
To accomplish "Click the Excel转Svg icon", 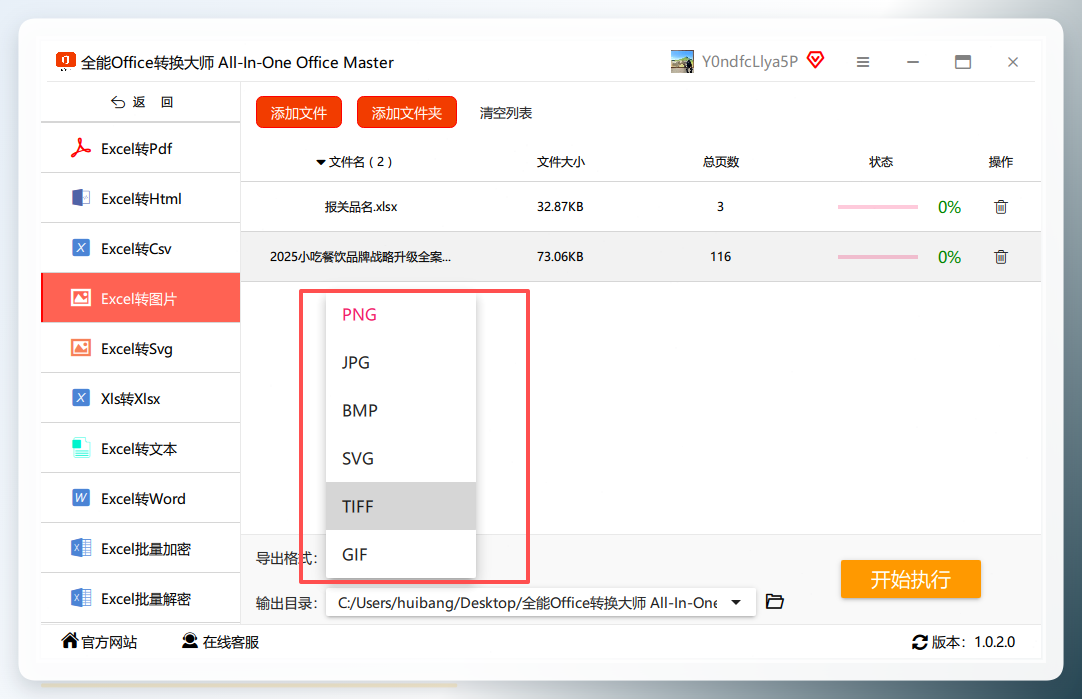I will point(81,348).
